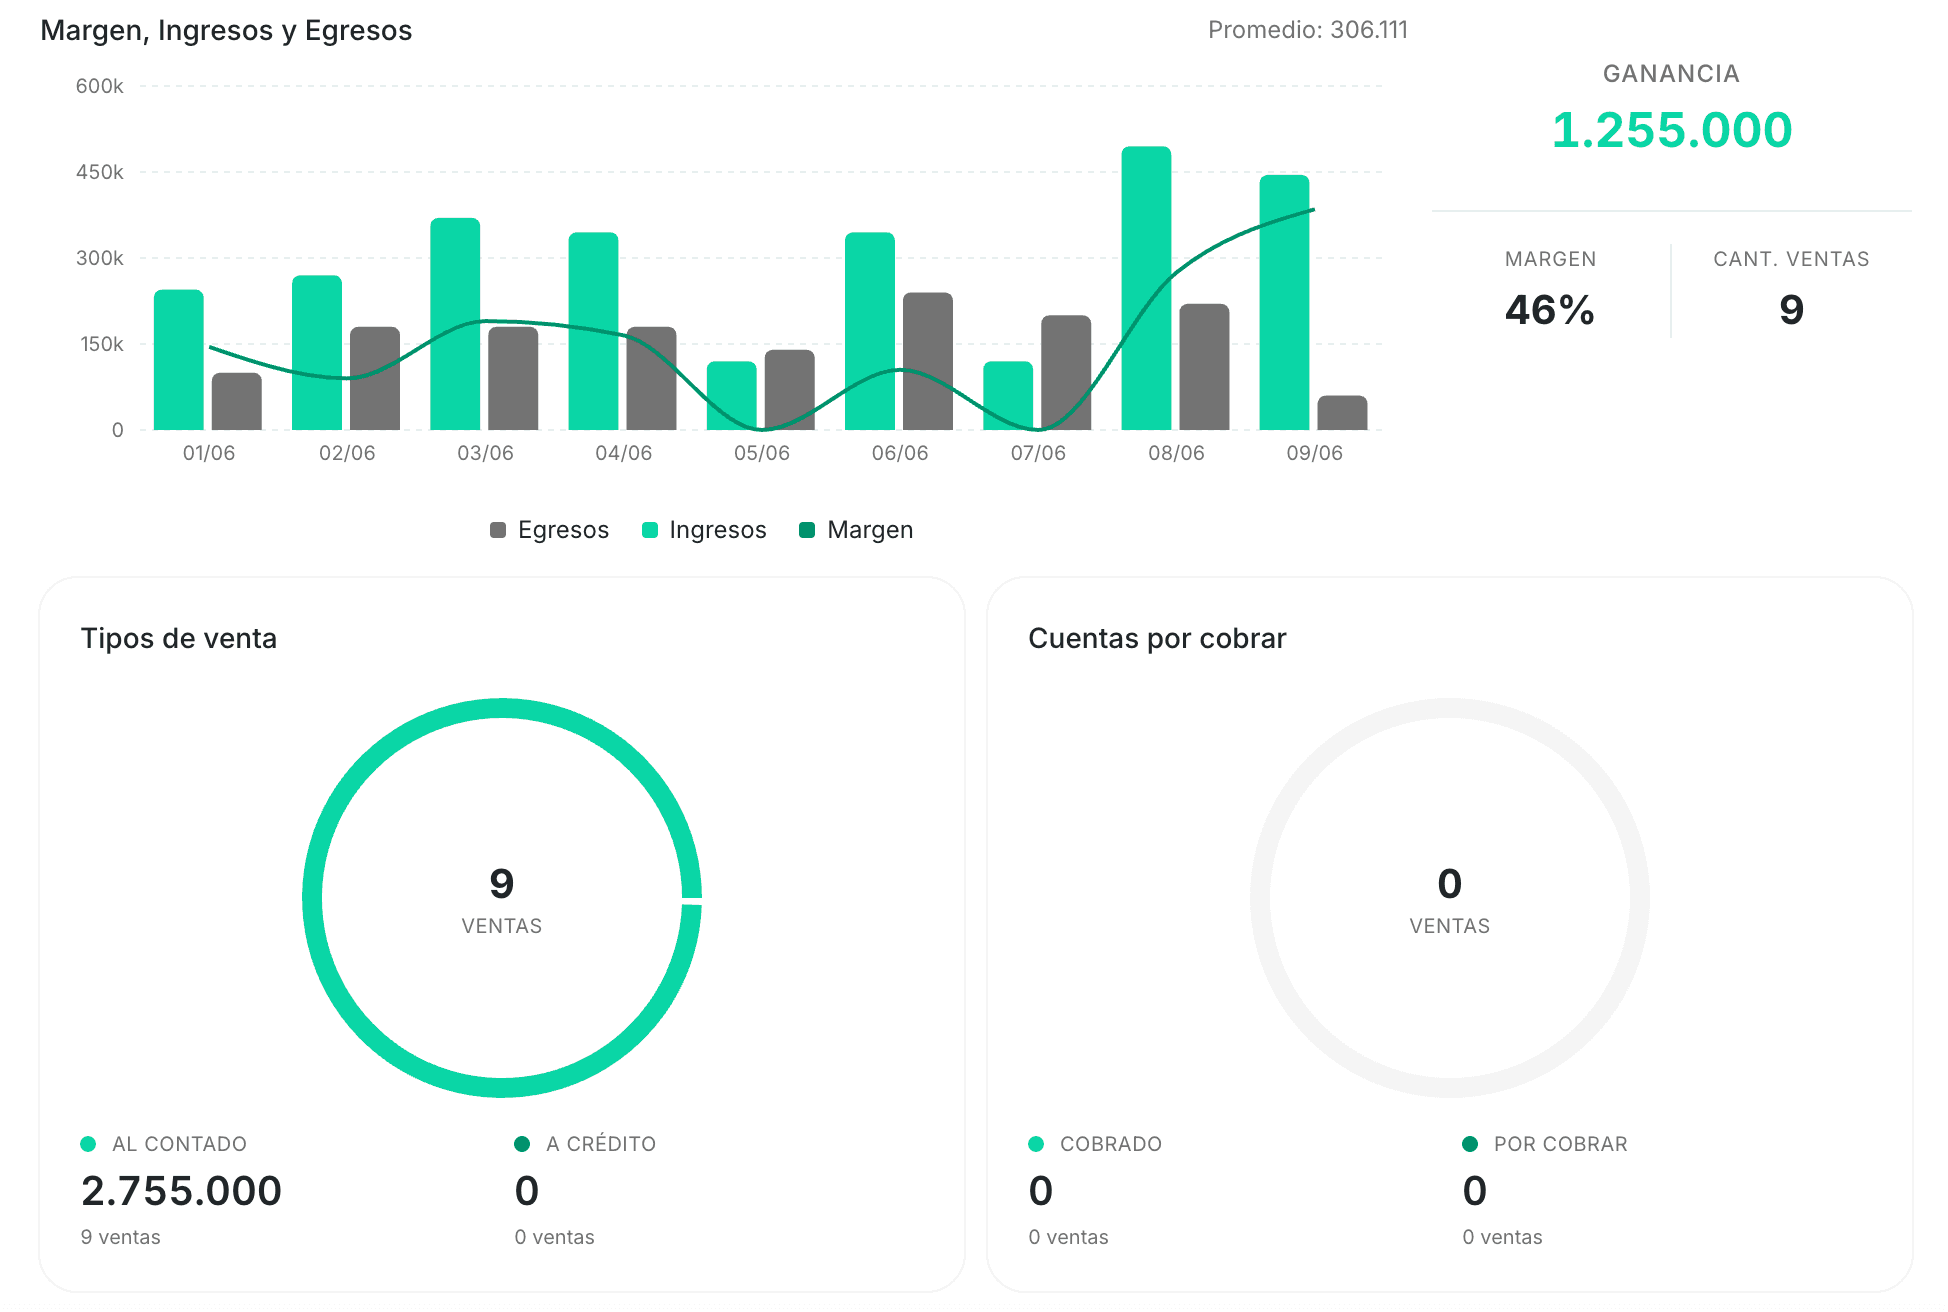The width and height of the screenshot is (1948, 1312).
Task: Select the 08/06 Ingresos bar
Action: click(1146, 288)
